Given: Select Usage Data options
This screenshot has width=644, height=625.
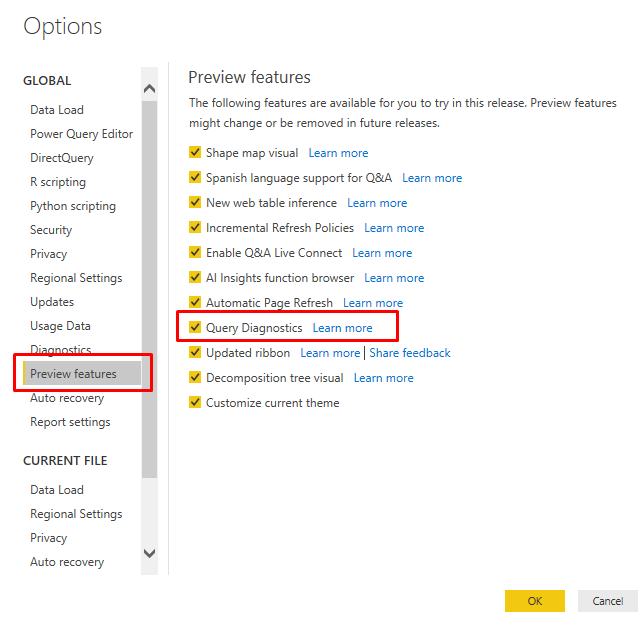Looking at the screenshot, I should [x=60, y=326].
